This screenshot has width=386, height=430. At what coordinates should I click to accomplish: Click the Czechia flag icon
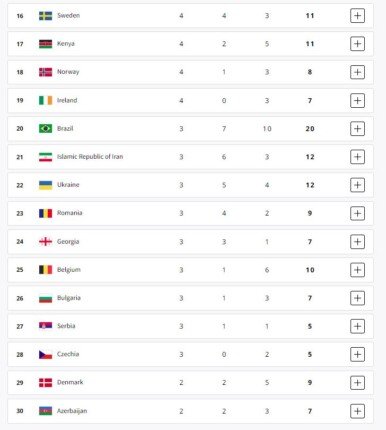(45, 354)
